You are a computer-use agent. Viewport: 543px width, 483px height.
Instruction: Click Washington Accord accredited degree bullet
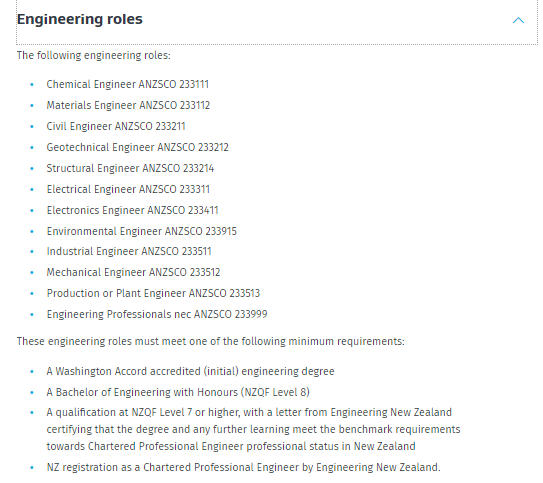[190, 372]
